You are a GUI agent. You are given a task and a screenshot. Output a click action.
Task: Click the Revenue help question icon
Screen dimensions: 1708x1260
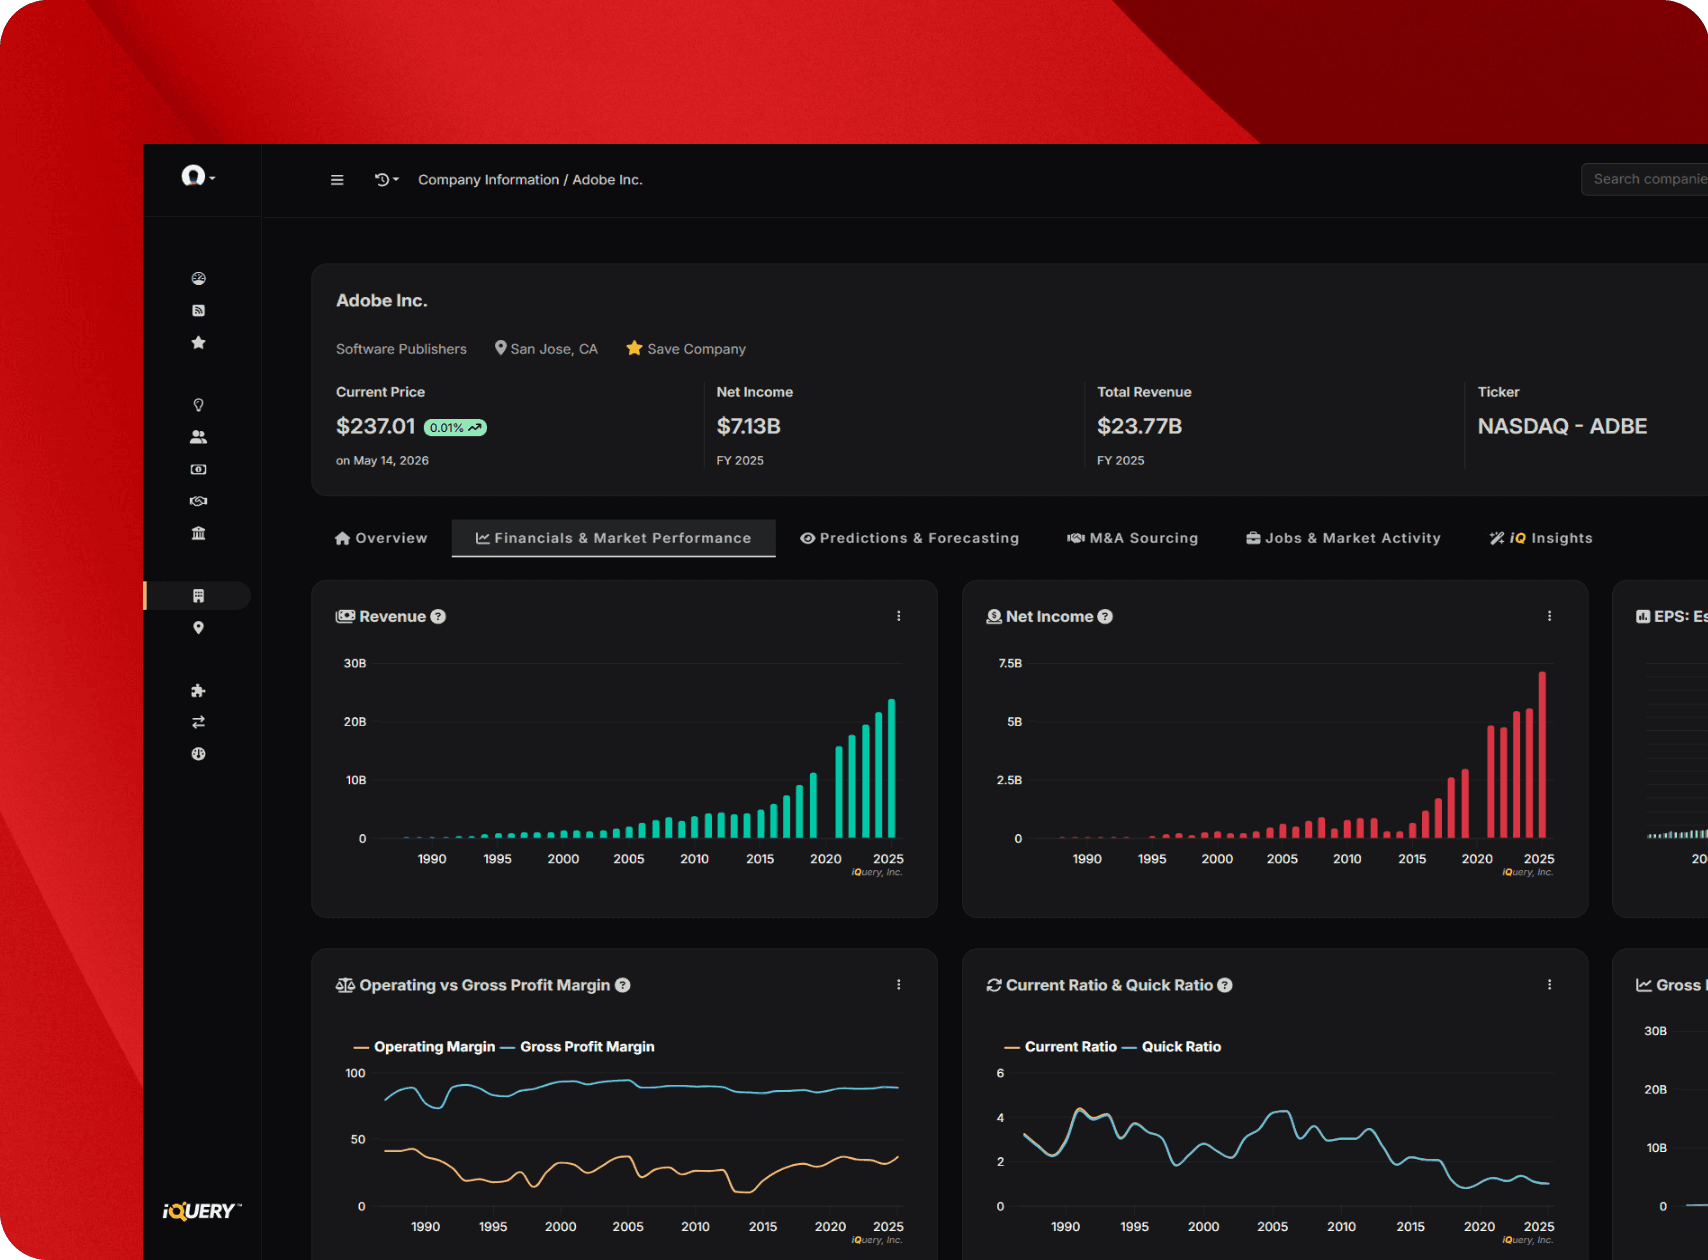click(x=438, y=617)
